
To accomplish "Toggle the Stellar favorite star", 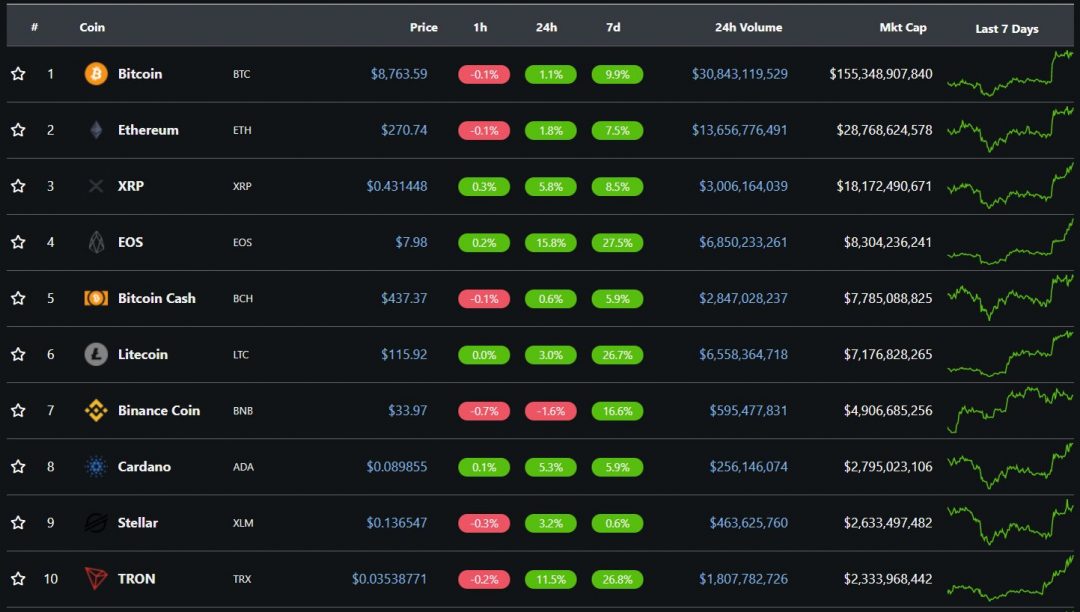I will (18, 523).
